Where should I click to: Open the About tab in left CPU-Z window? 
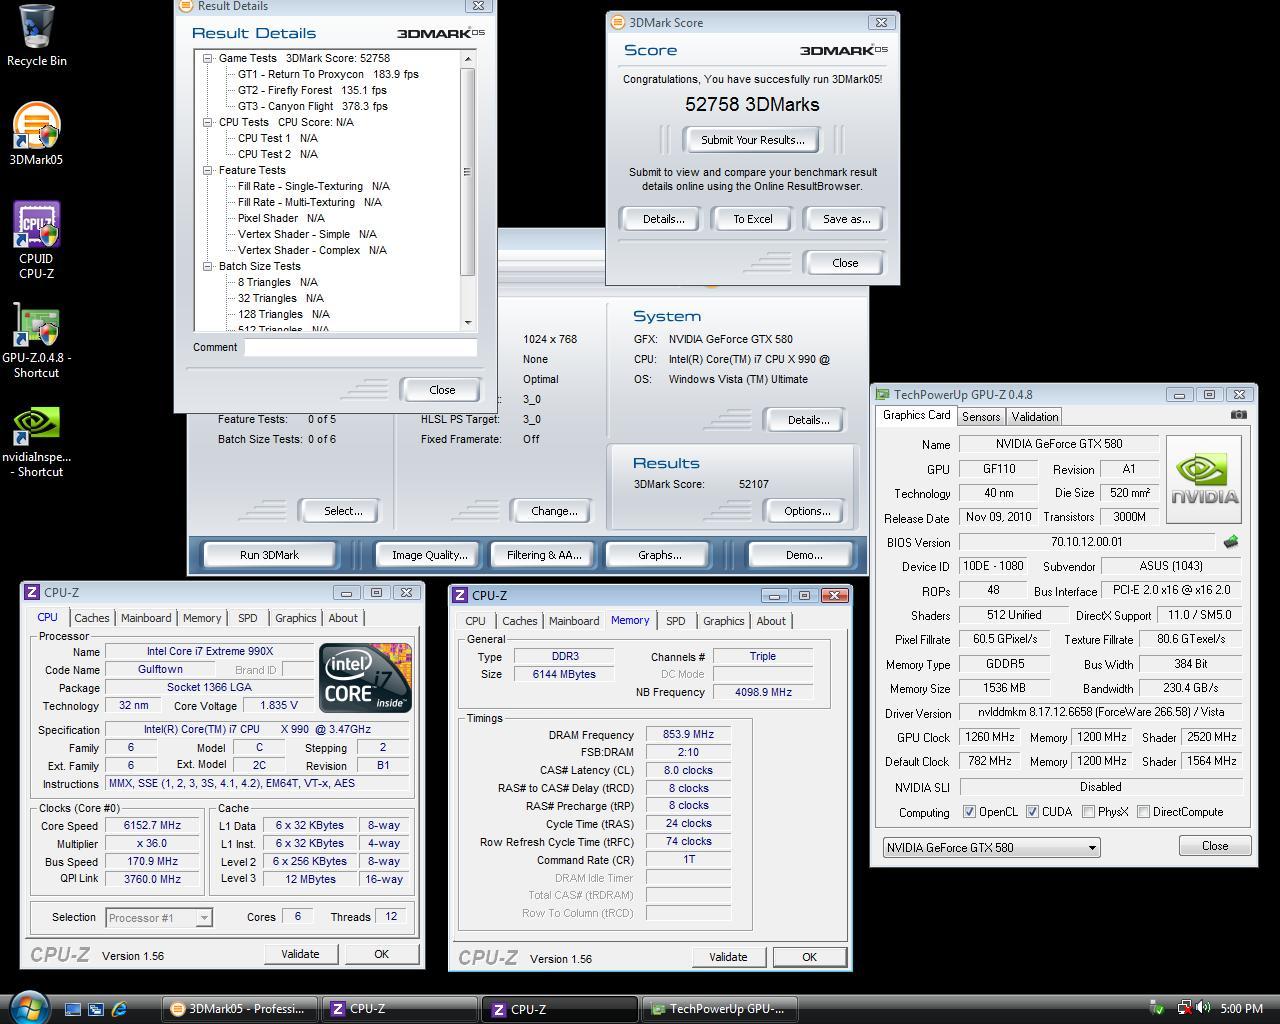coord(343,618)
